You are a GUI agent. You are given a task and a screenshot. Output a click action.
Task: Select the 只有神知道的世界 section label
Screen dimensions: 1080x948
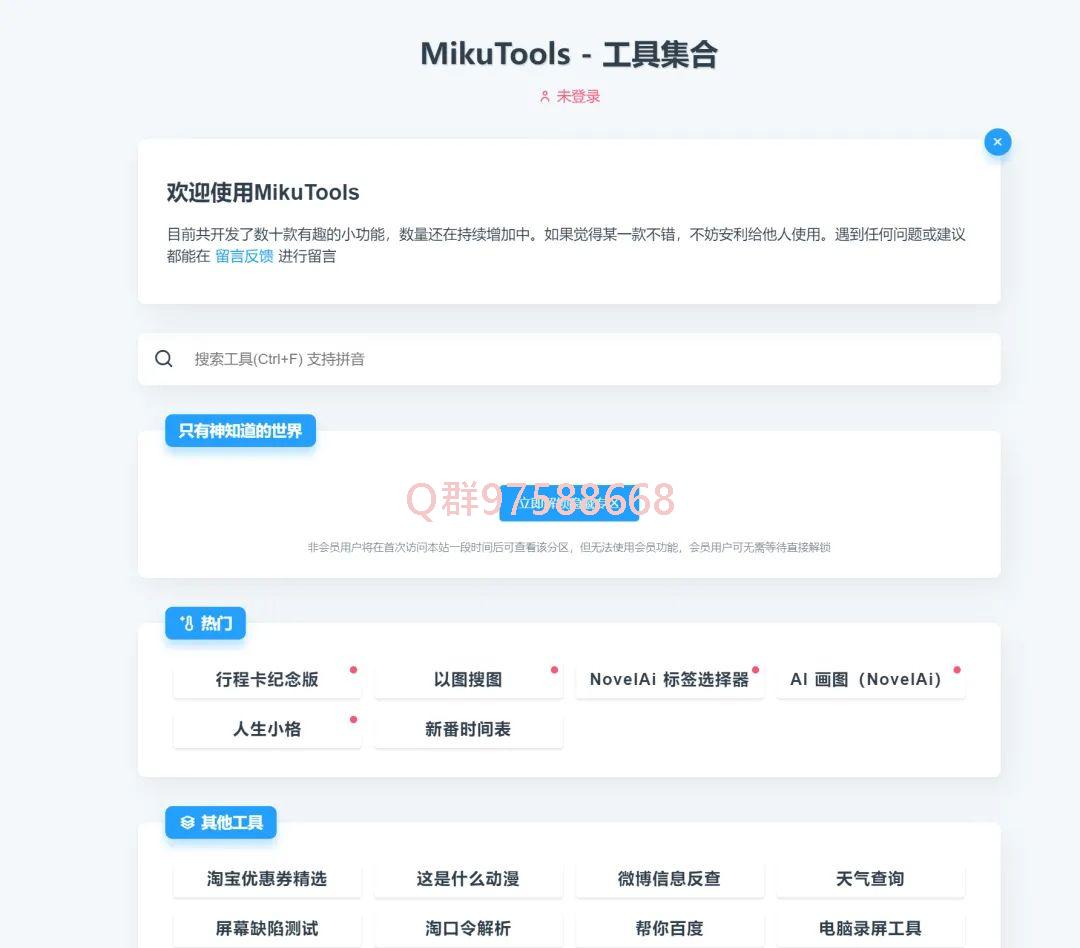pyautogui.click(x=240, y=431)
